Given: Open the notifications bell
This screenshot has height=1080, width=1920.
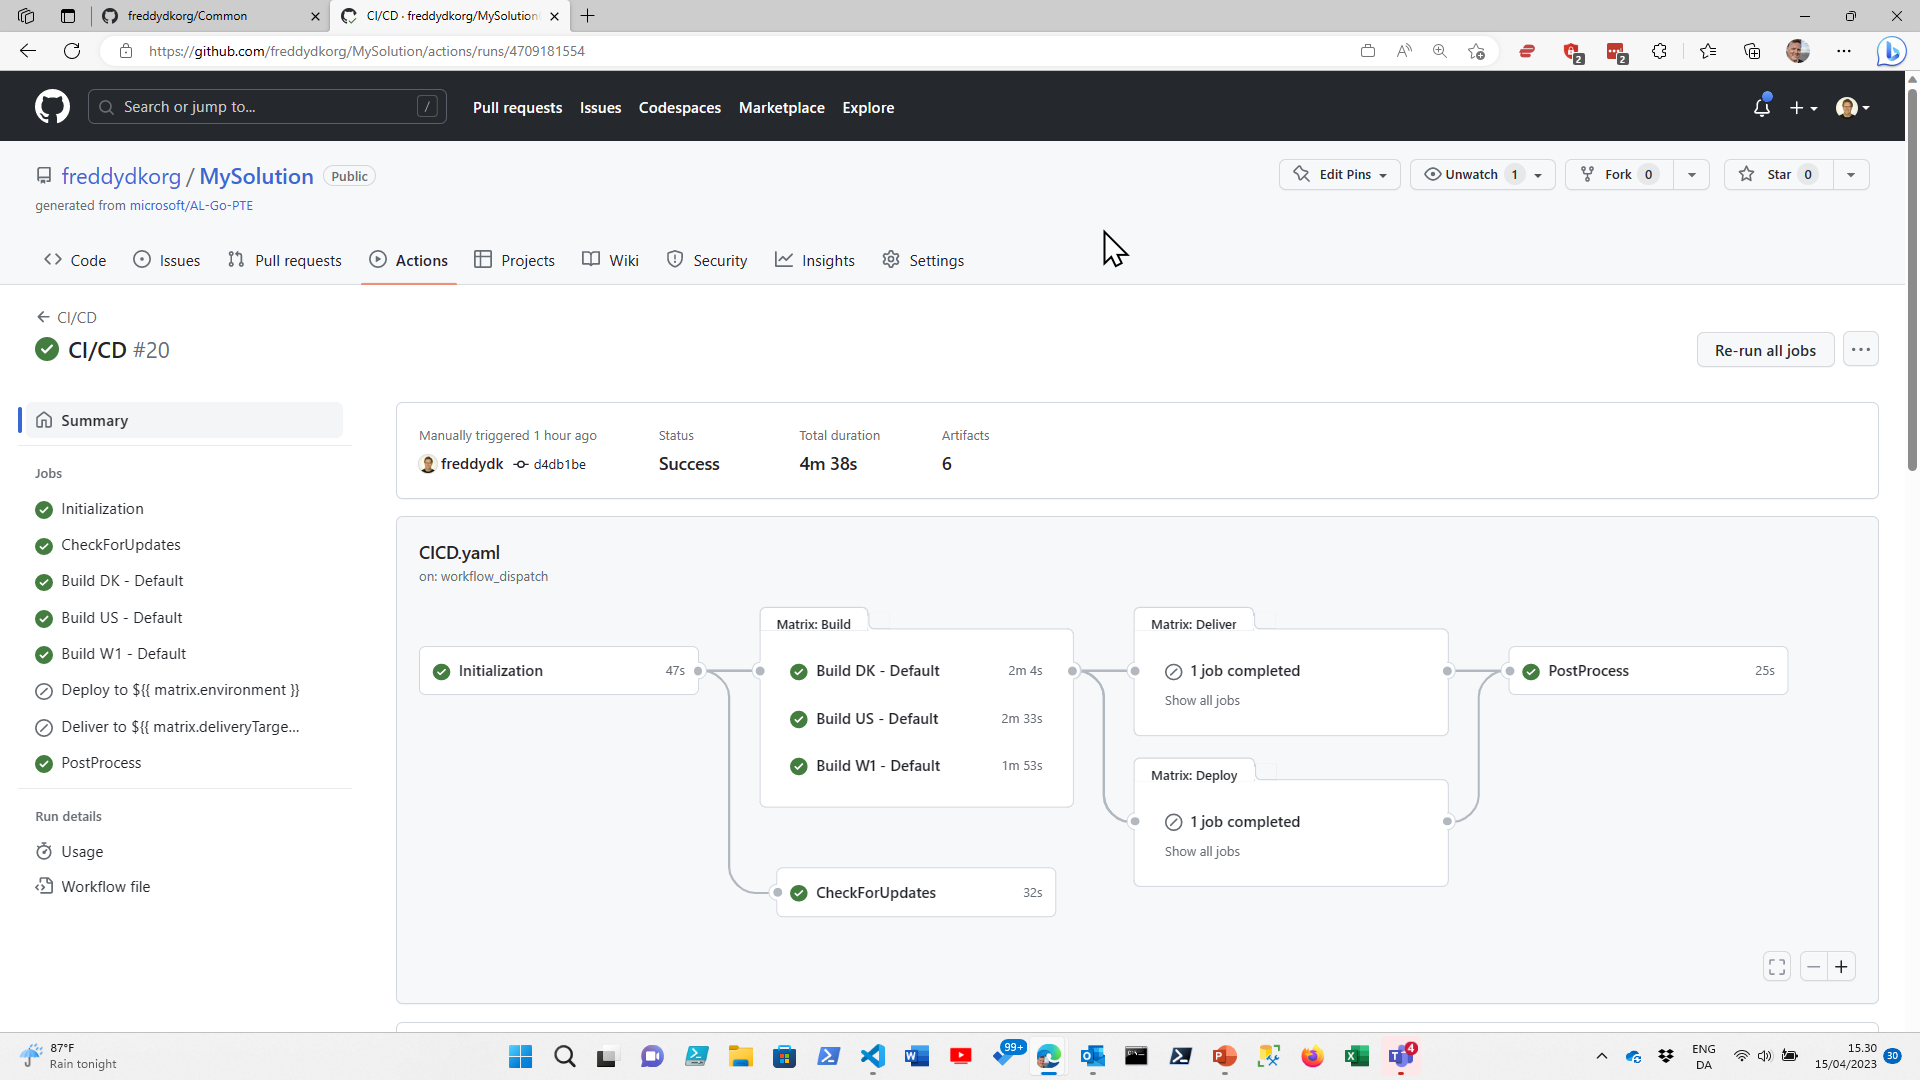Looking at the screenshot, I should (x=1761, y=107).
